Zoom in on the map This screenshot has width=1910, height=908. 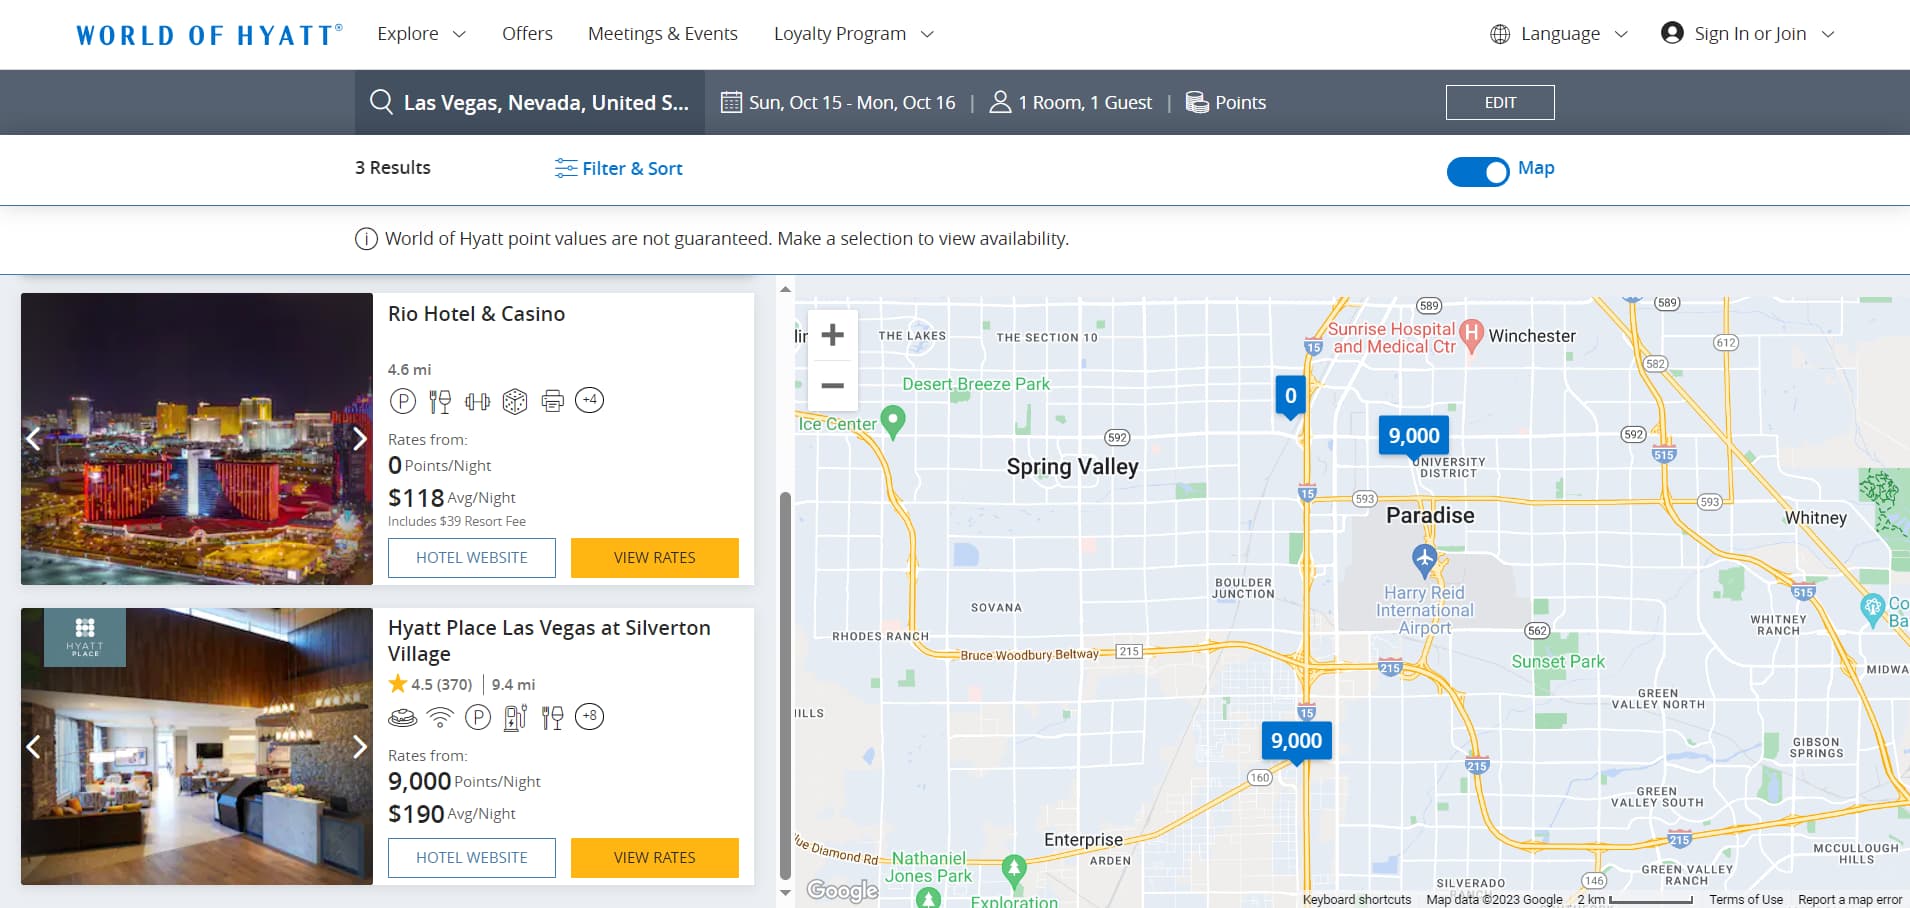[x=832, y=336]
